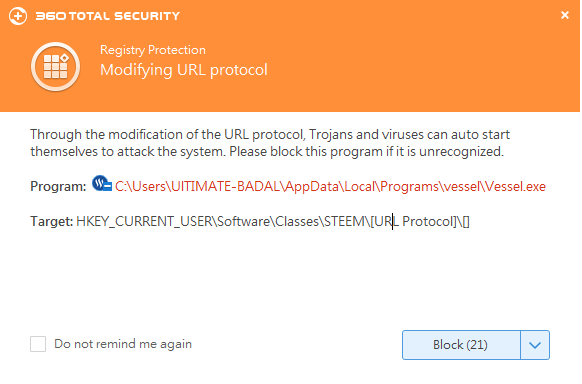582x384 pixels.
Task: Click the Trojans and viruses warning paragraph
Action: 270,143
